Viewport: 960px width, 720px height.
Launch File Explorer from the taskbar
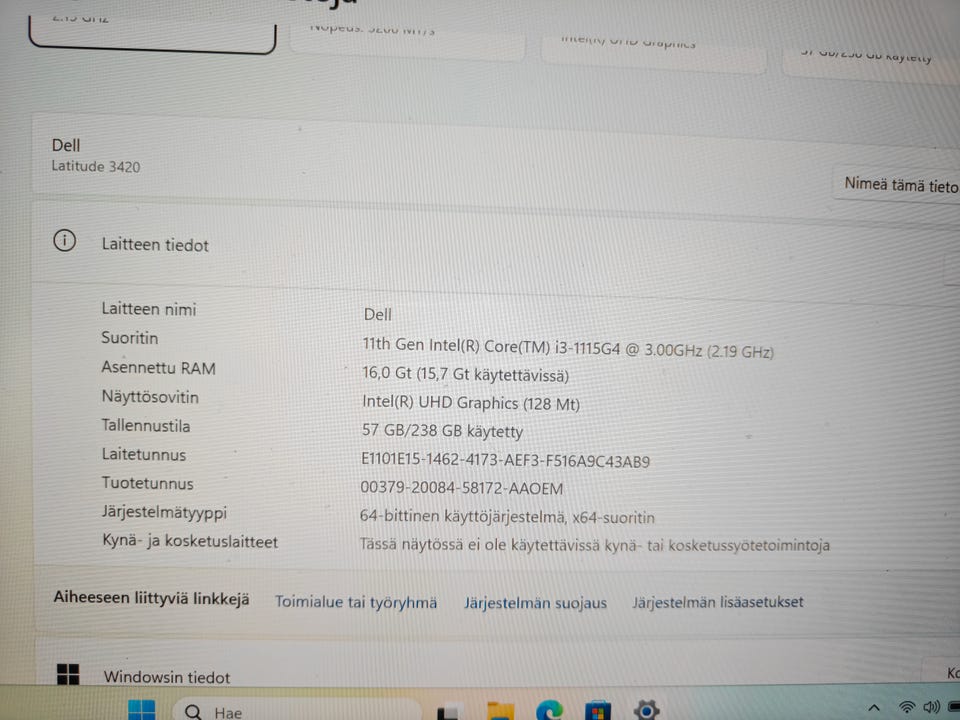point(500,711)
